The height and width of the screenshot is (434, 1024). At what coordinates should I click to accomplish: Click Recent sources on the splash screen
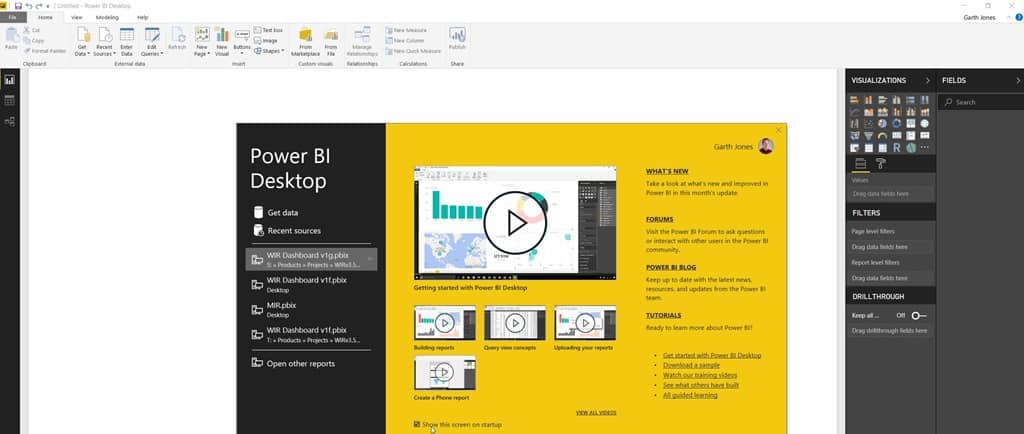(287, 230)
